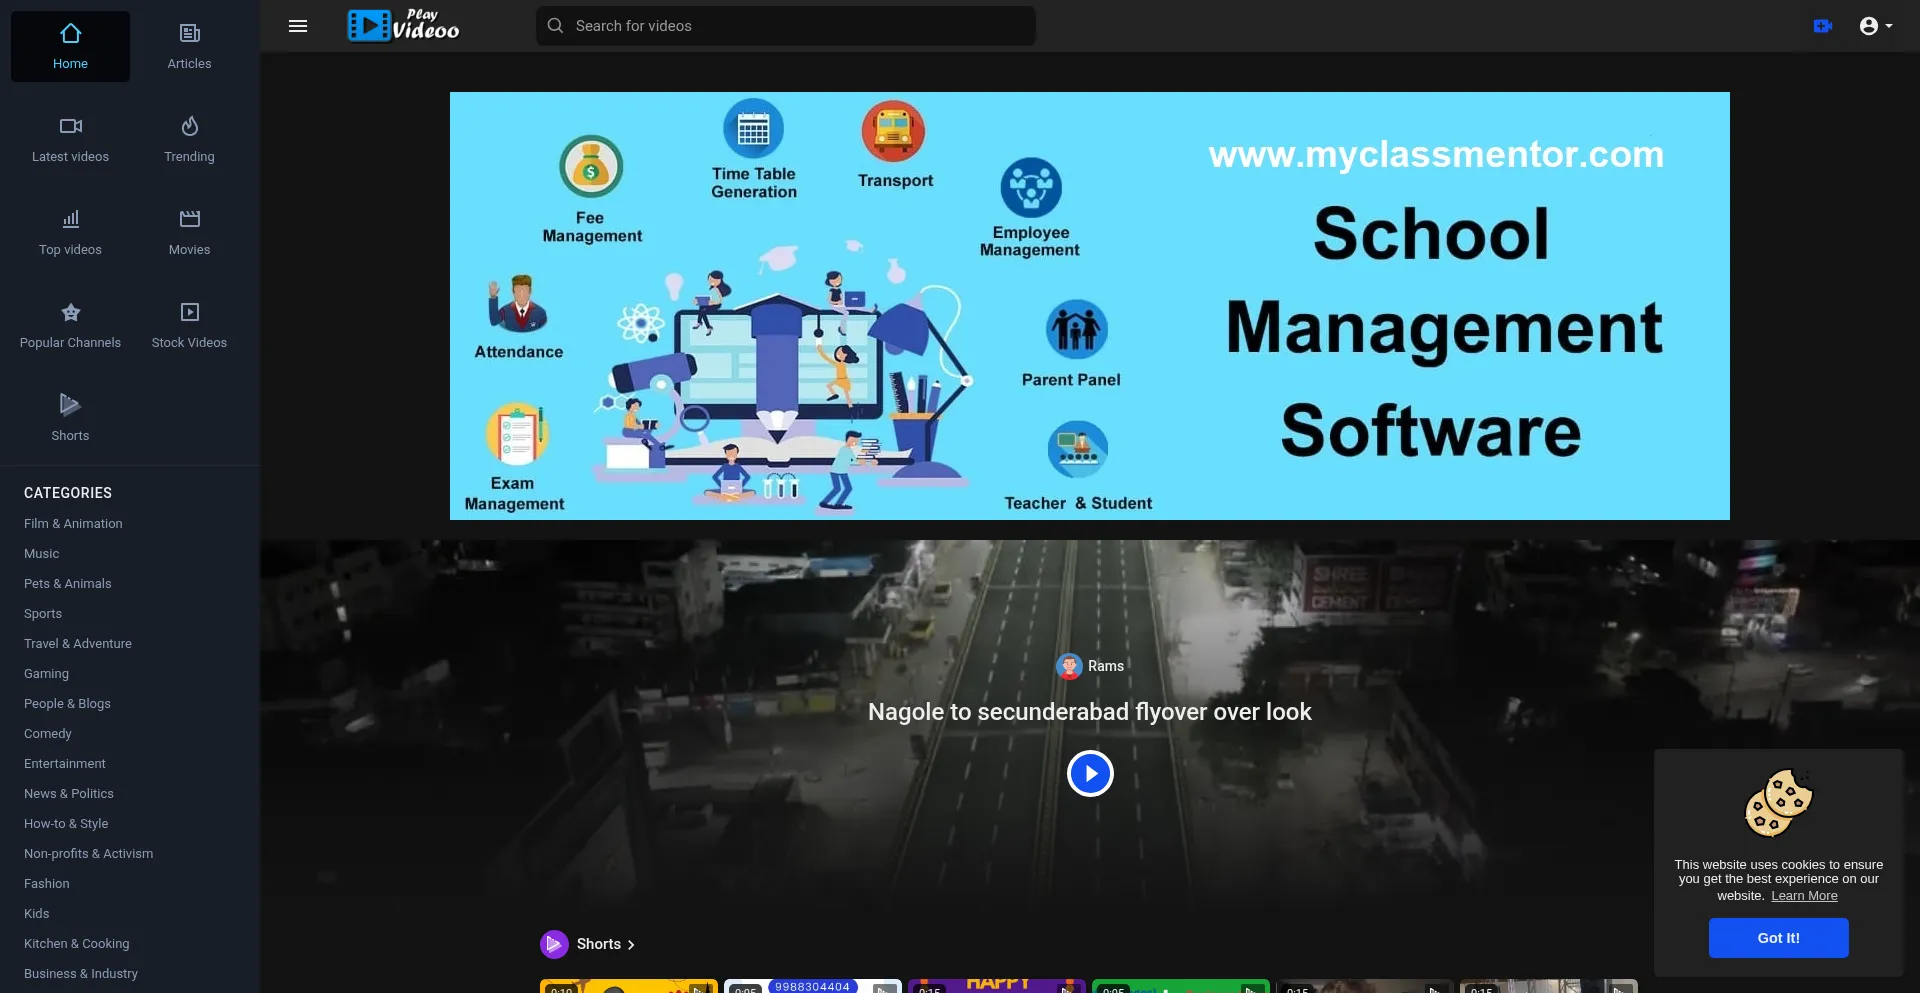Select the Comedy category
Viewport: 1920px width, 993px height.
pyautogui.click(x=48, y=734)
